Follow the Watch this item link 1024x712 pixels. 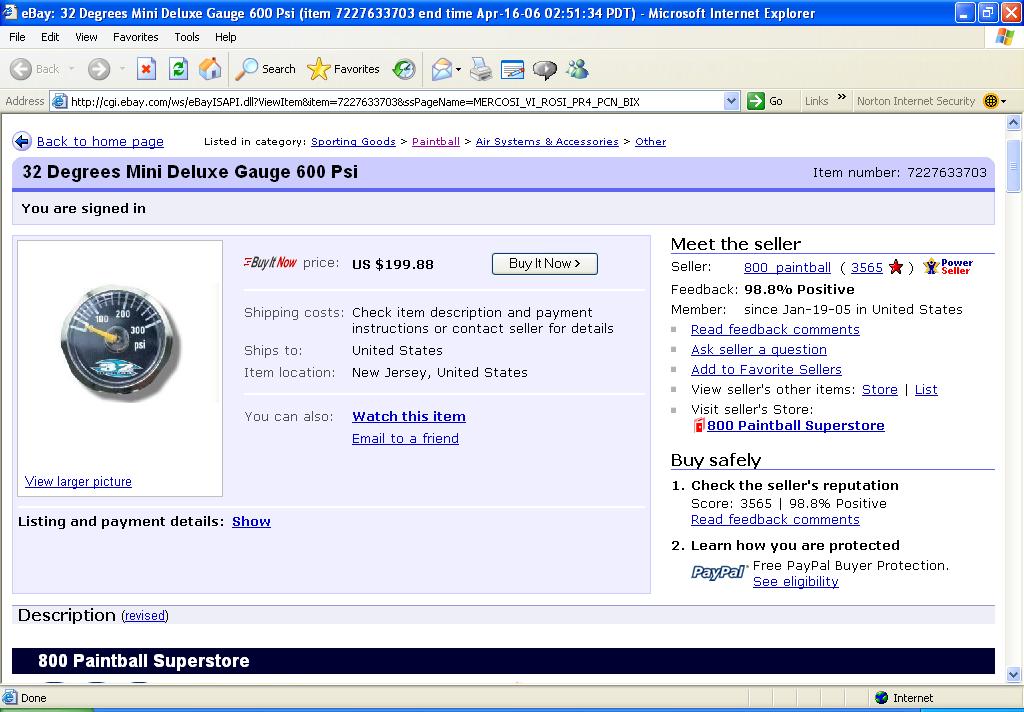(409, 416)
